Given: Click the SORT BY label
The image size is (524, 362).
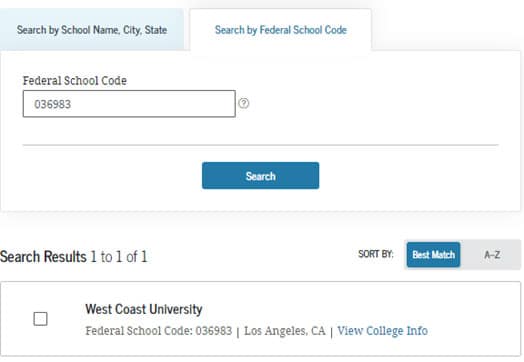Looking at the screenshot, I should tap(376, 254).
